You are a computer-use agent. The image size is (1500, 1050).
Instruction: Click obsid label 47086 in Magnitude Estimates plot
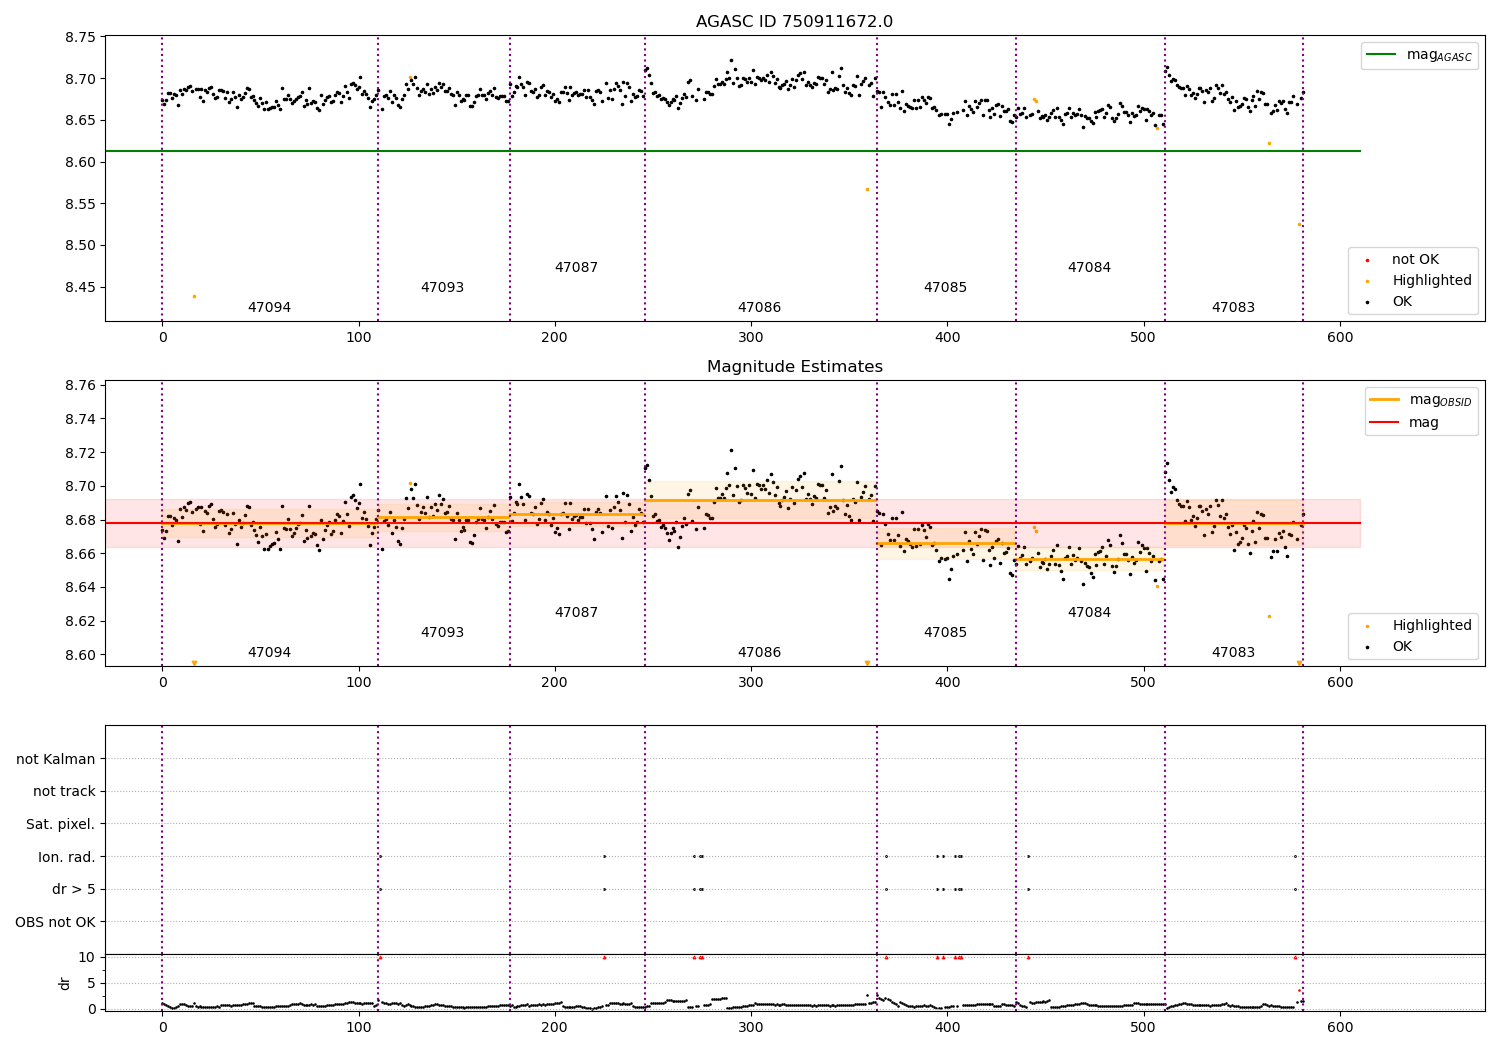click(759, 653)
